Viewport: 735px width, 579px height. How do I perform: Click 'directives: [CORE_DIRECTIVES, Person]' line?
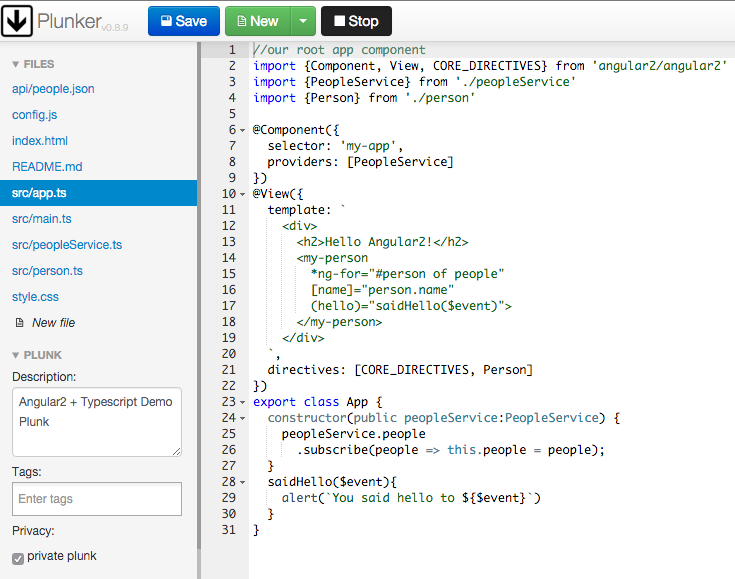pyautogui.click(x=400, y=370)
